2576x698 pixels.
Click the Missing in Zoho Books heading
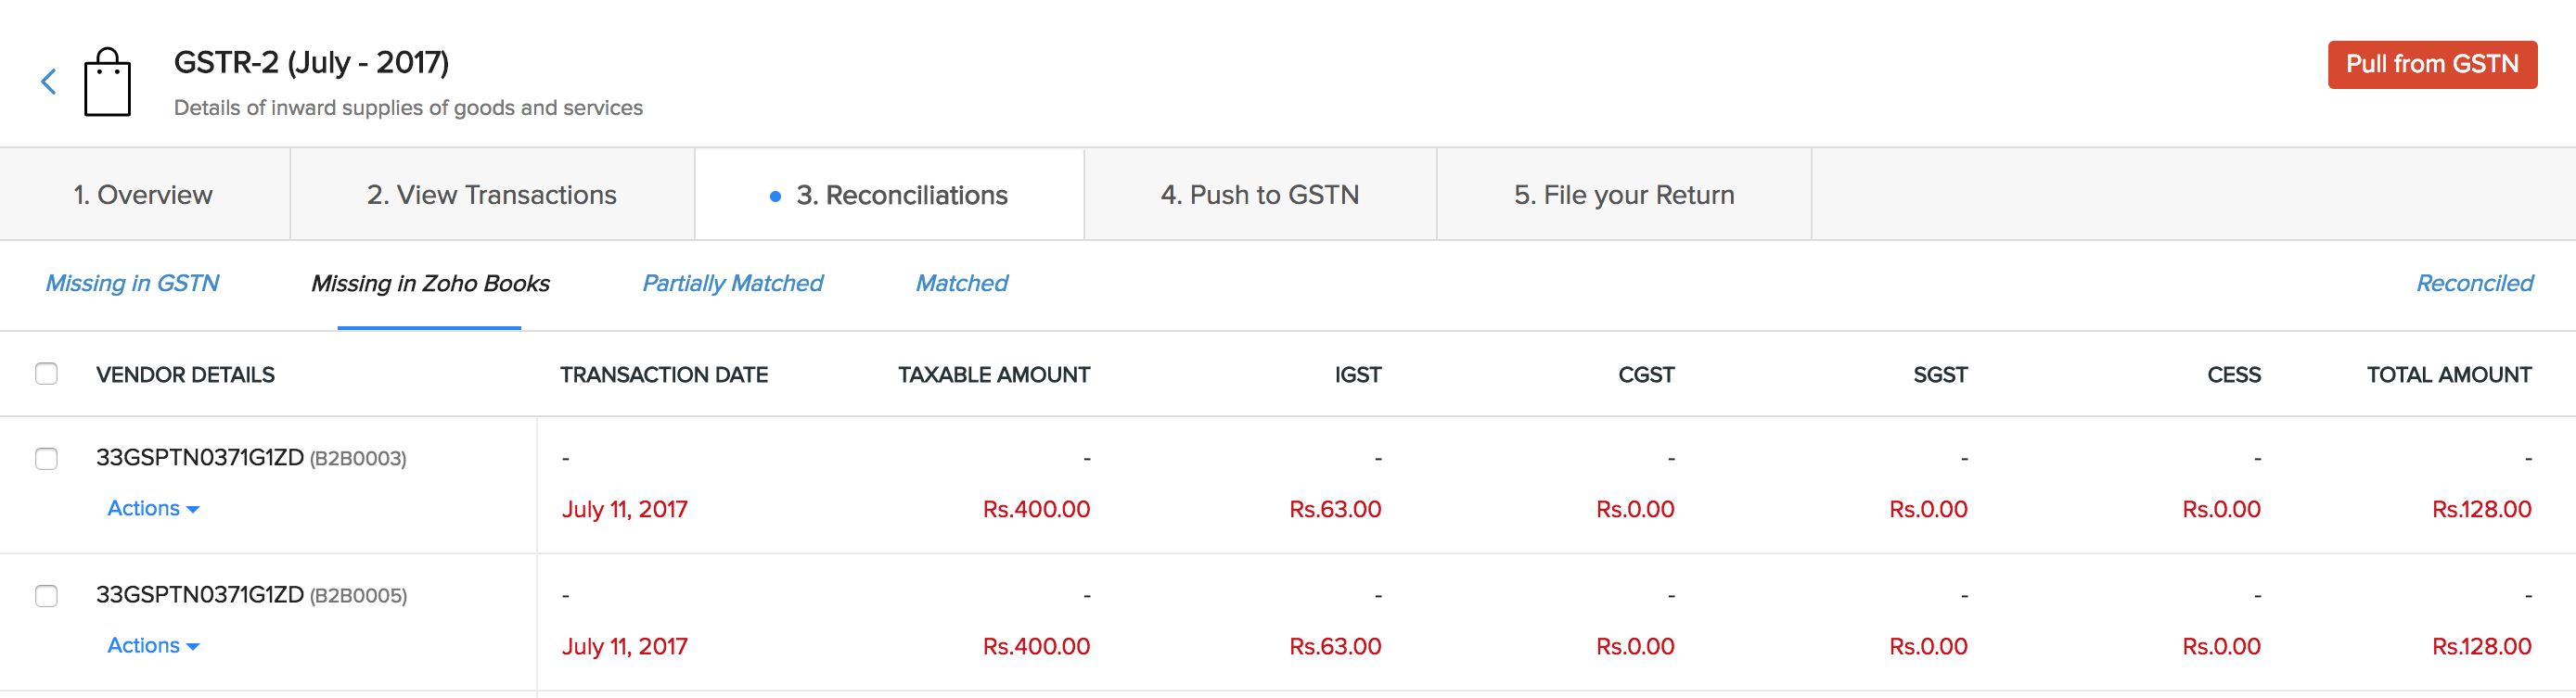pos(430,283)
